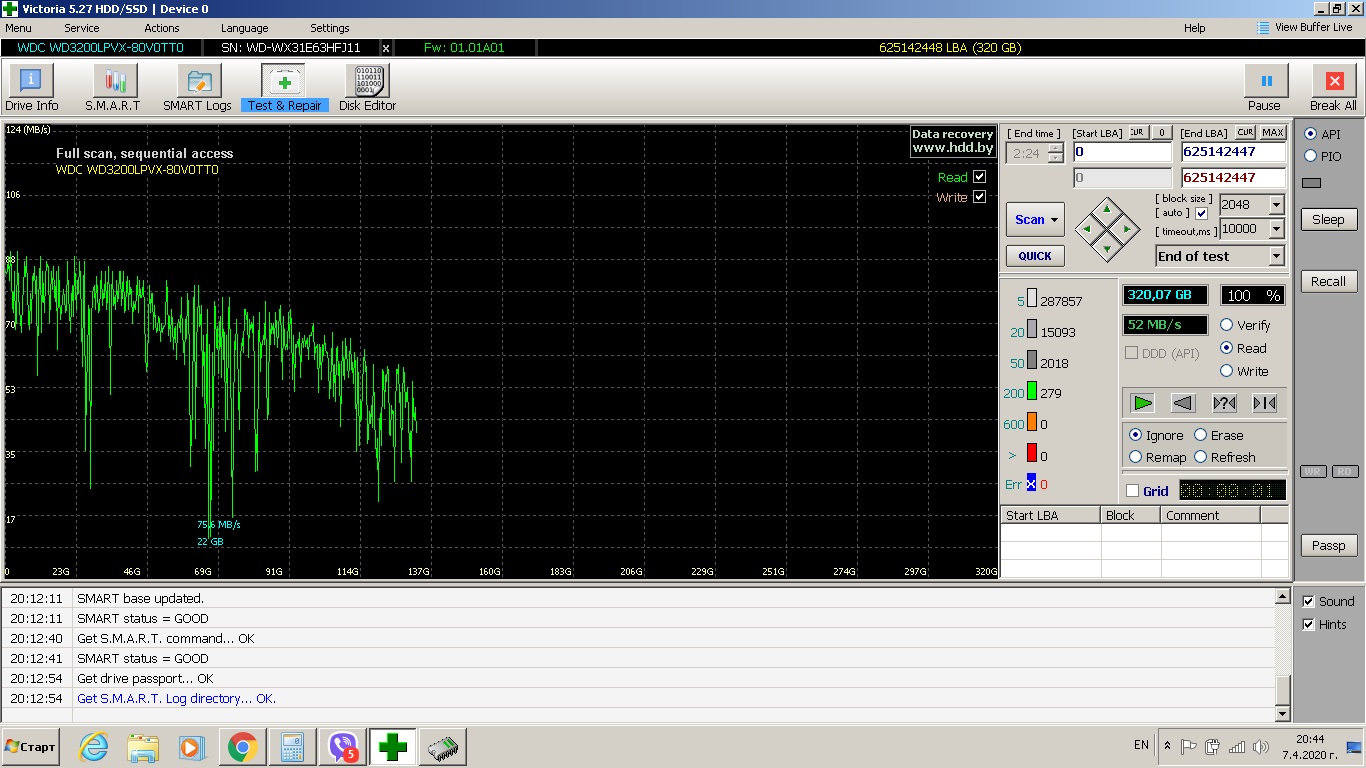
Task: Select the PIO mode radio button
Action: [x=1310, y=156]
